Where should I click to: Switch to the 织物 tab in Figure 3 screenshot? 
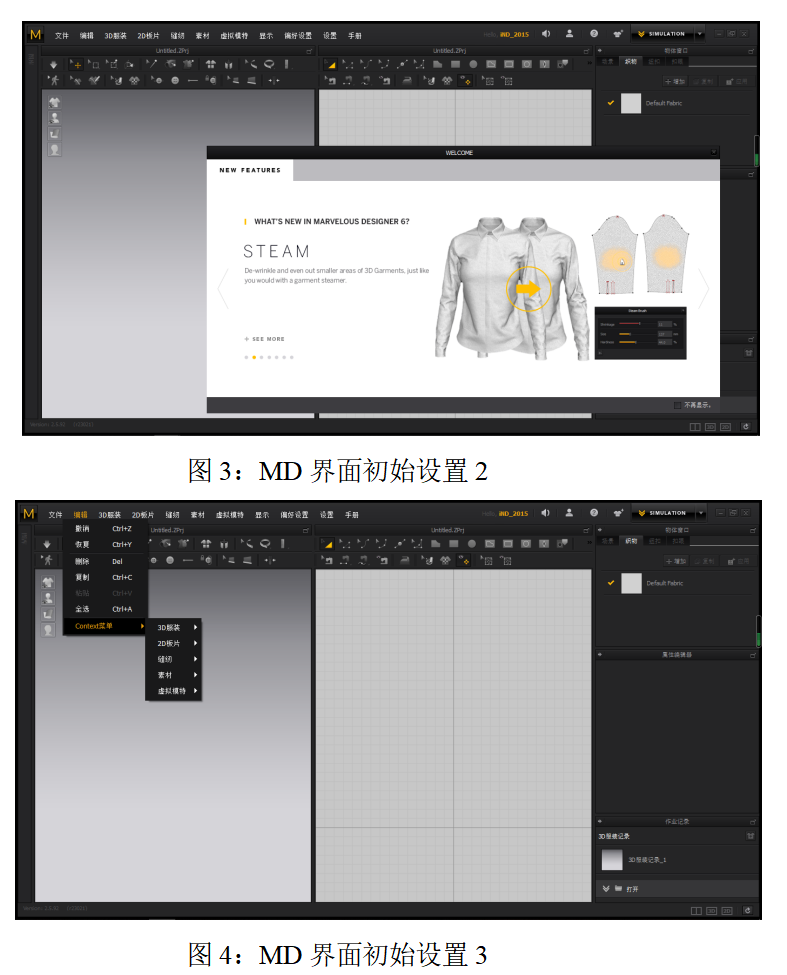click(x=631, y=62)
